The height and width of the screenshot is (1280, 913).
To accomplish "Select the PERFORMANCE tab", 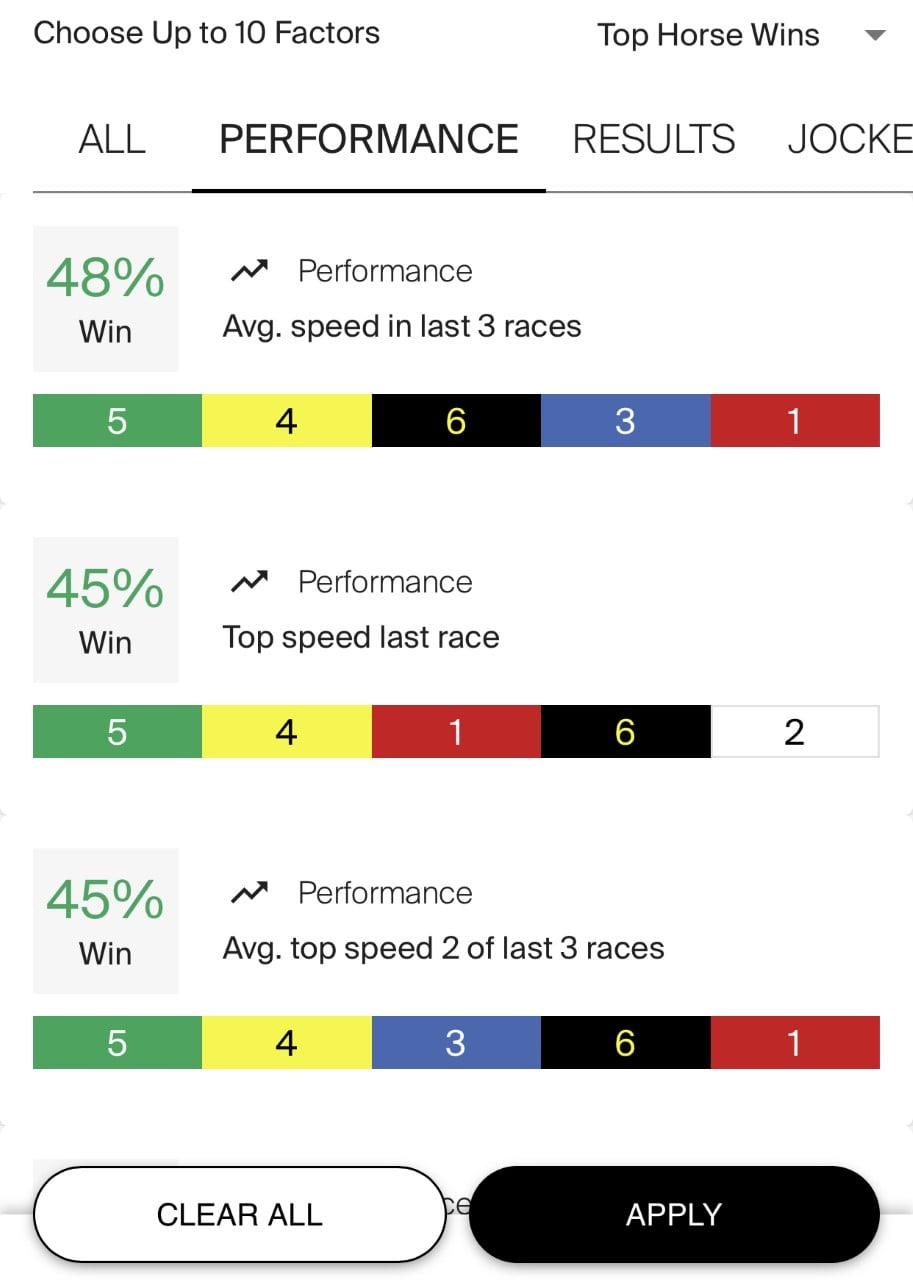I will click(x=369, y=139).
